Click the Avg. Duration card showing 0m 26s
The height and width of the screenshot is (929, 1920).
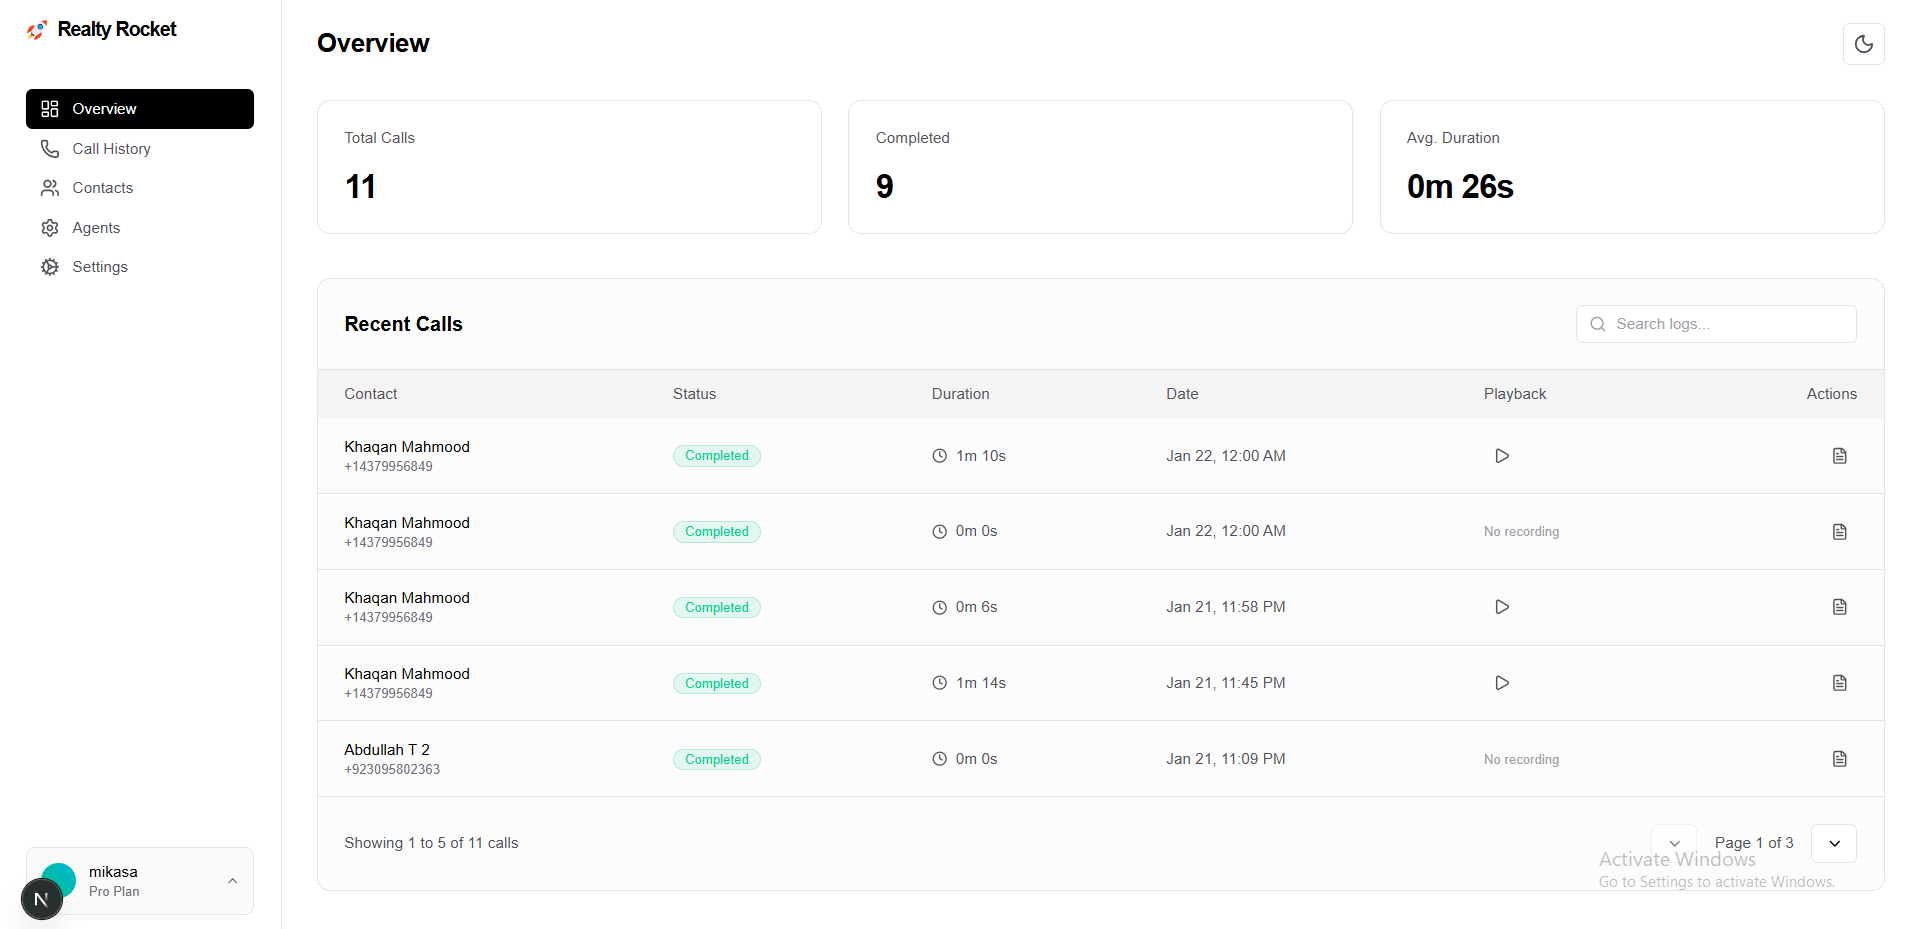1632,167
